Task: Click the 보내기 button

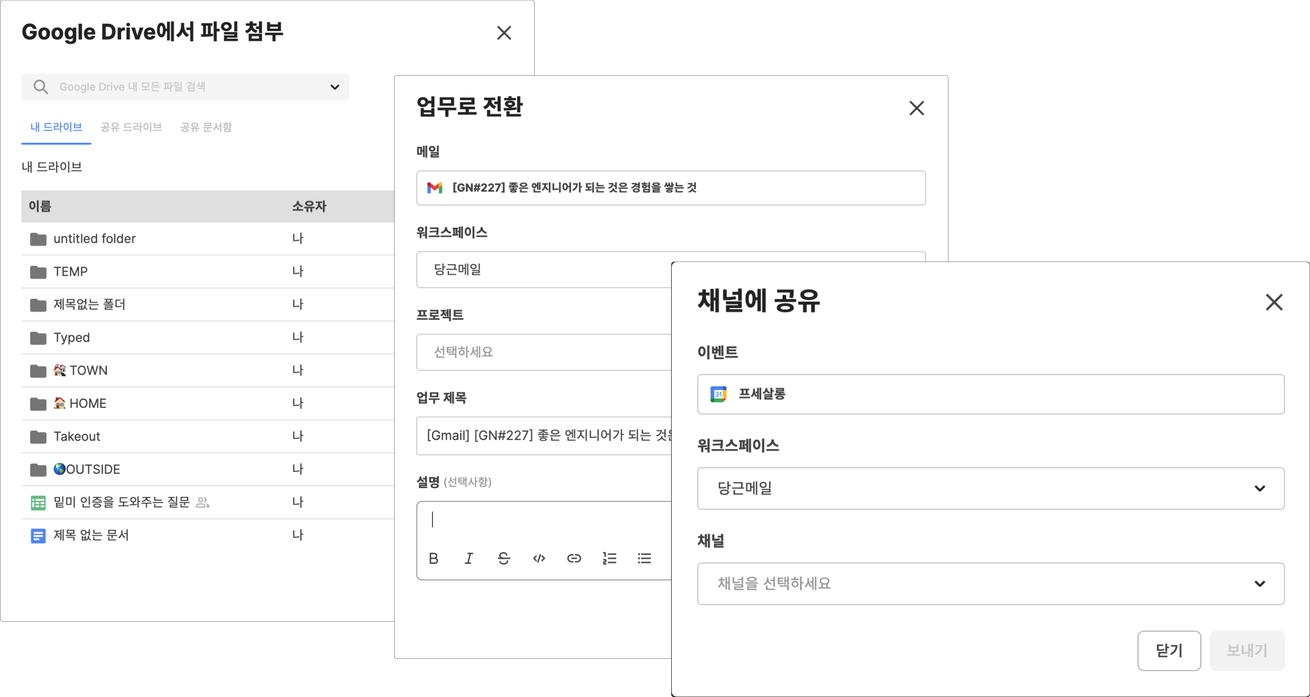Action: point(1247,650)
